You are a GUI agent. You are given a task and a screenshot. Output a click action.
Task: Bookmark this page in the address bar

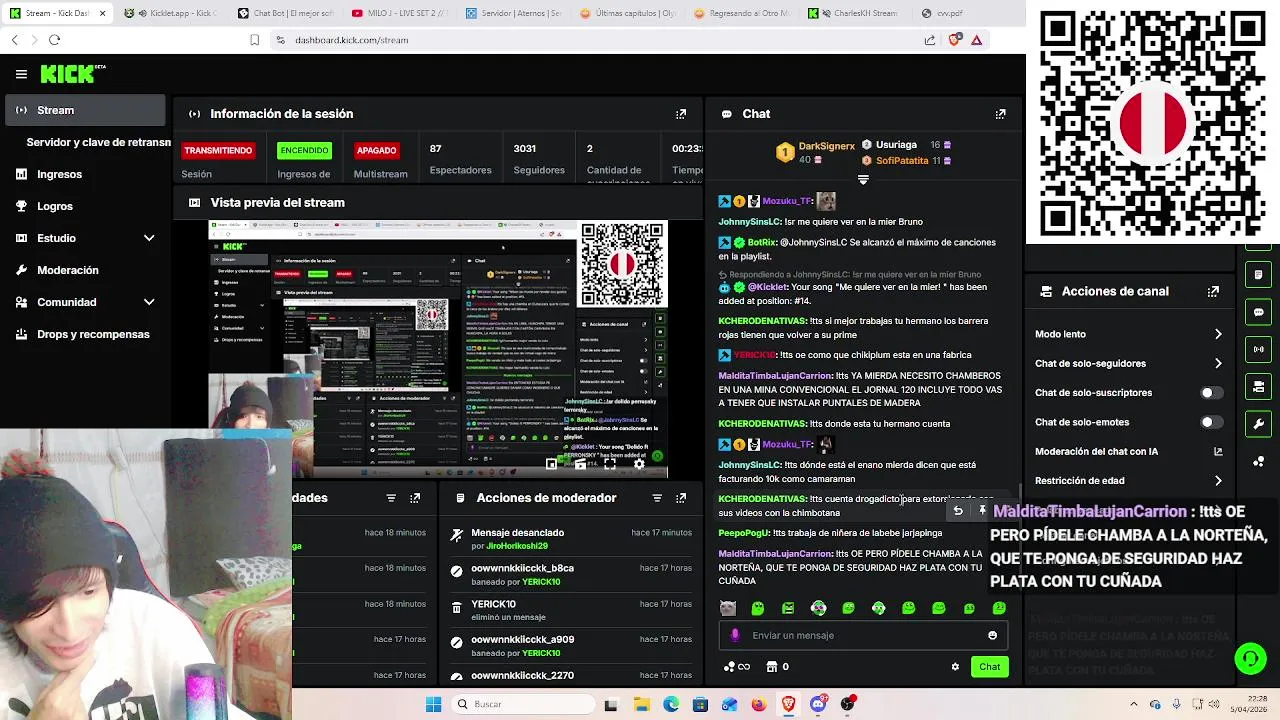coord(255,40)
